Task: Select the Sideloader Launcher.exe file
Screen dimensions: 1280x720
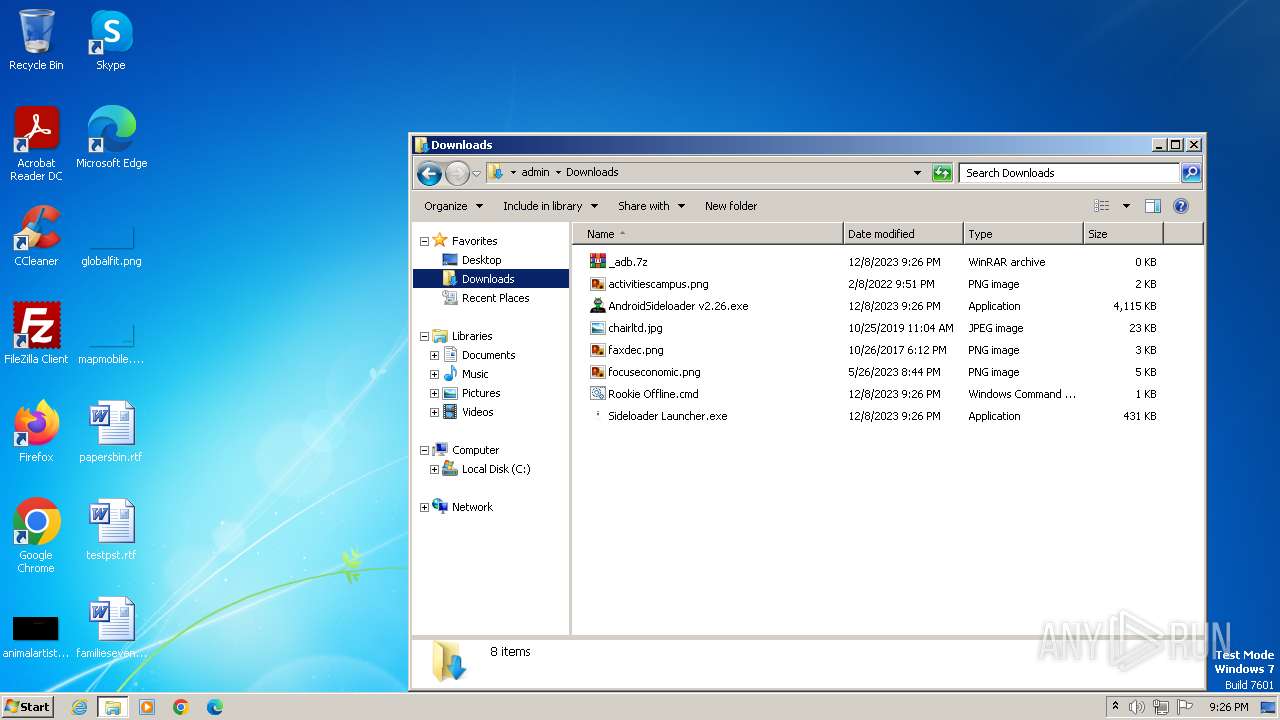Action: [667, 416]
